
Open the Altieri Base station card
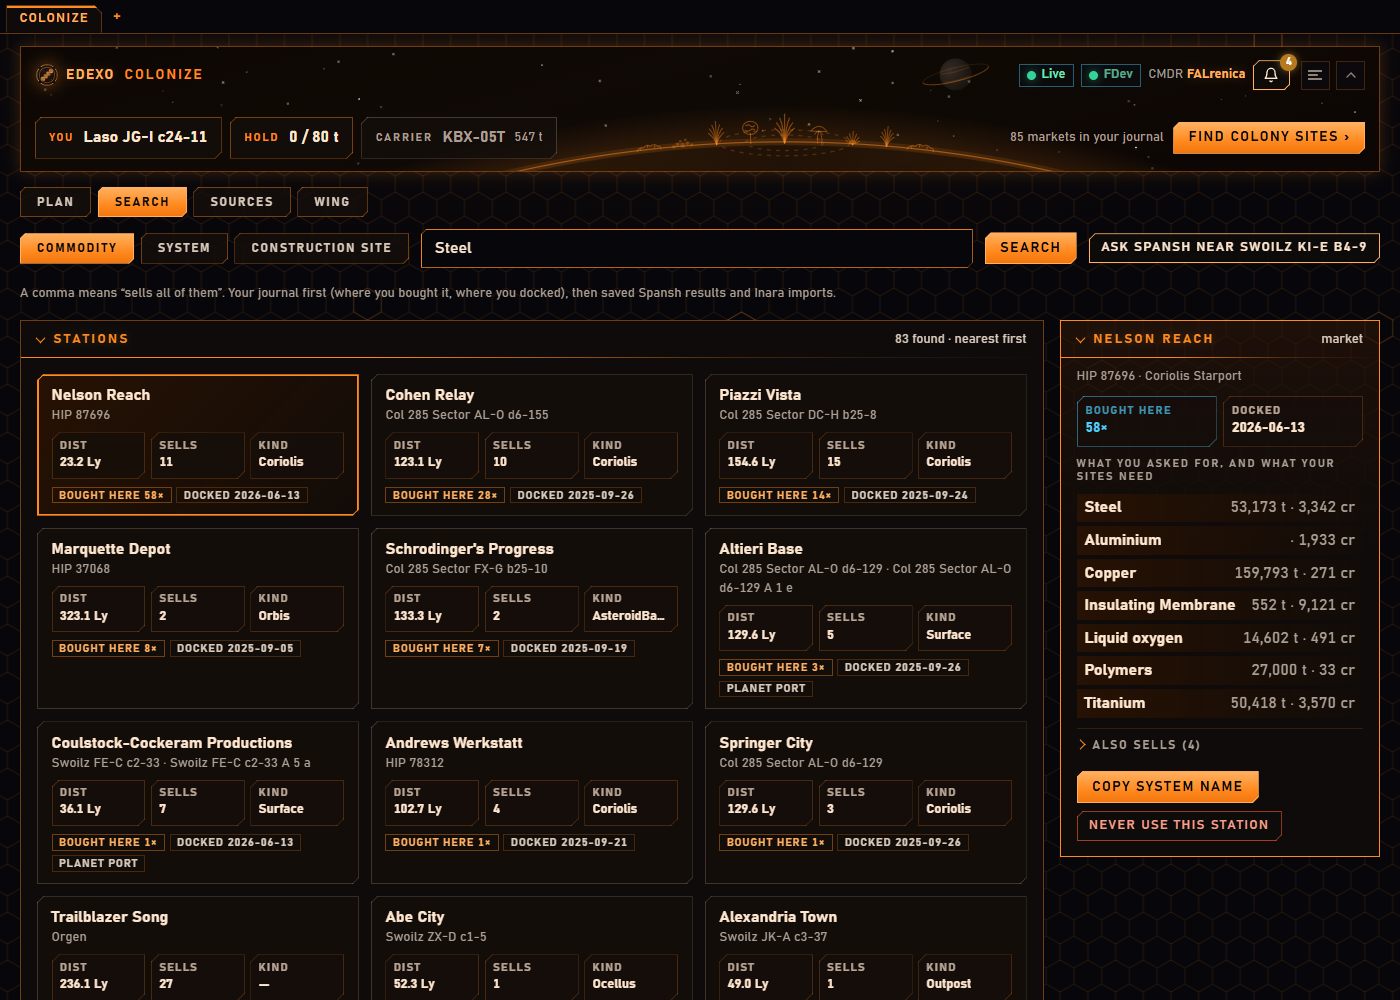click(866, 618)
